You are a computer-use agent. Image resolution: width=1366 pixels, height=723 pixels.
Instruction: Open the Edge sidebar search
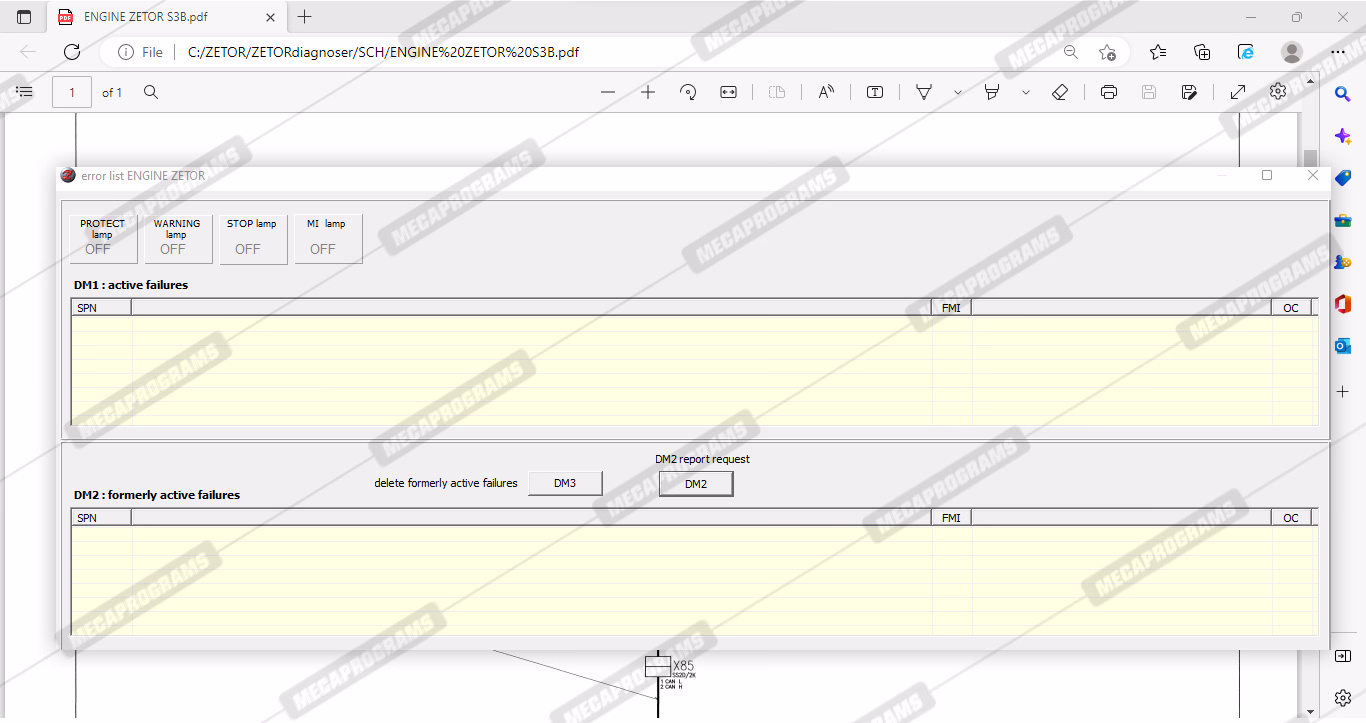pyautogui.click(x=1343, y=94)
